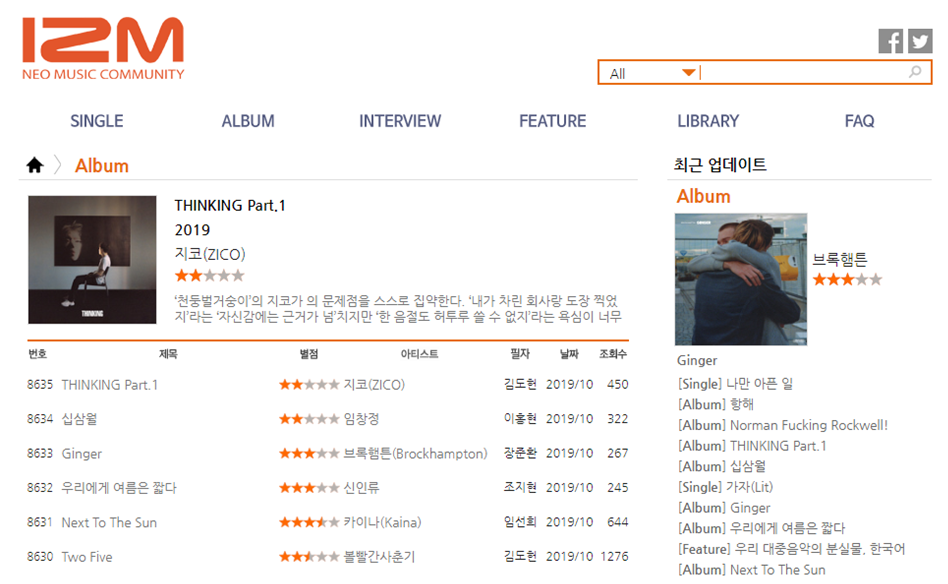Open list row Next To The Sun
Image resolution: width=948 pixels, height=584 pixels.
(109, 522)
